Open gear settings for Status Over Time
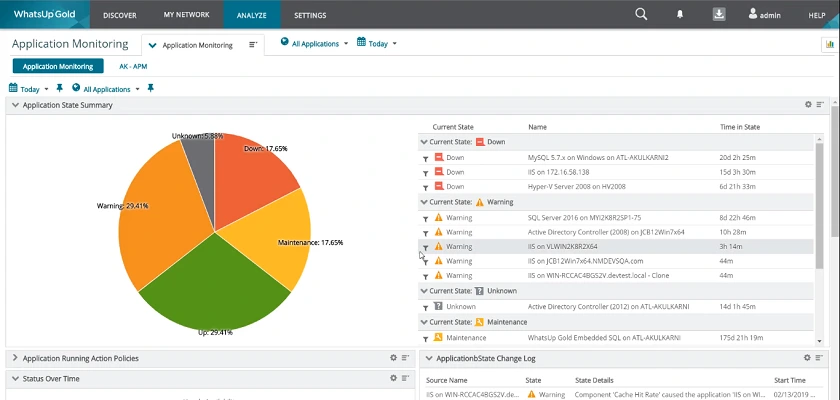Image resolution: width=840 pixels, height=400 pixels. [x=393, y=378]
